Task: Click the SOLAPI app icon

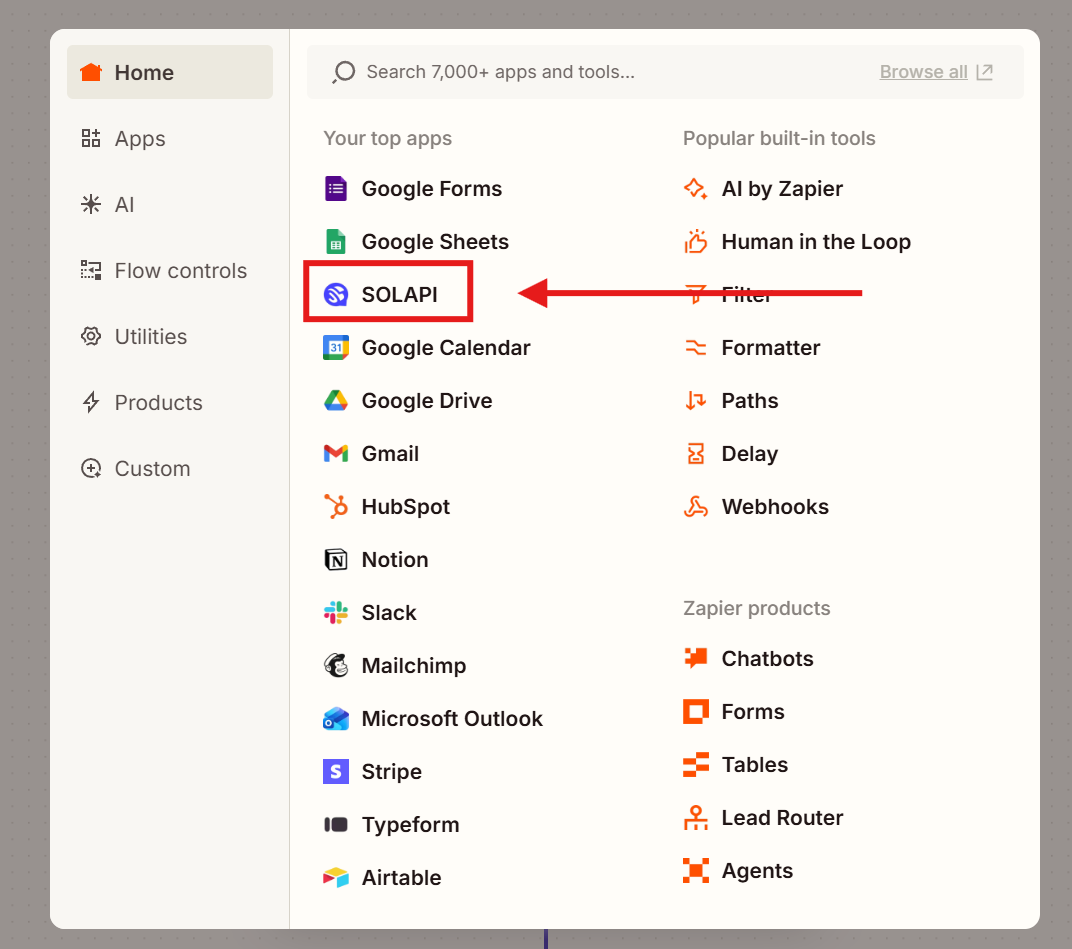Action: (x=336, y=295)
